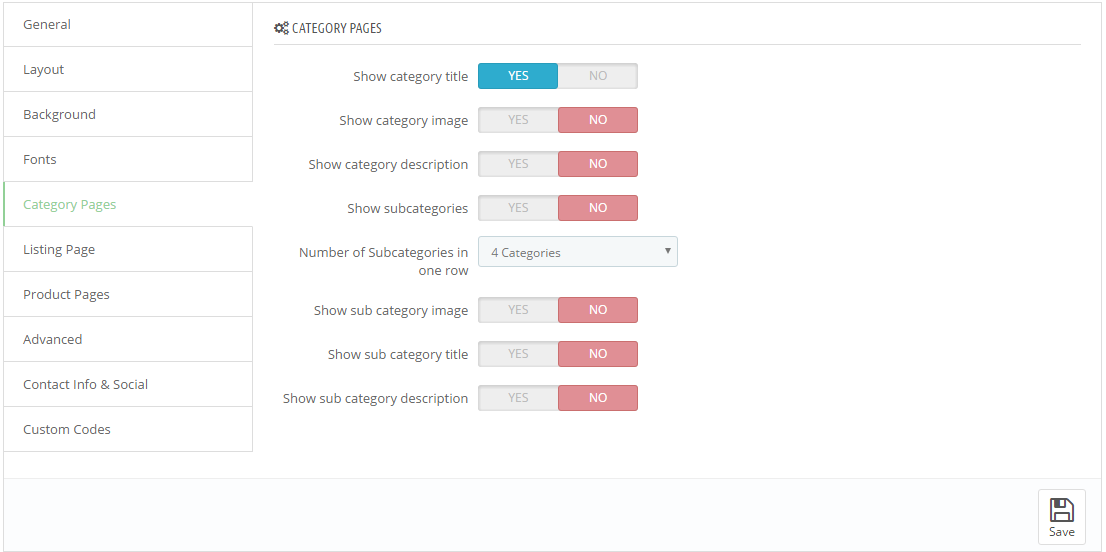The height and width of the screenshot is (552, 1106).
Task: Enable Show category image with YES
Action: pyautogui.click(x=518, y=120)
